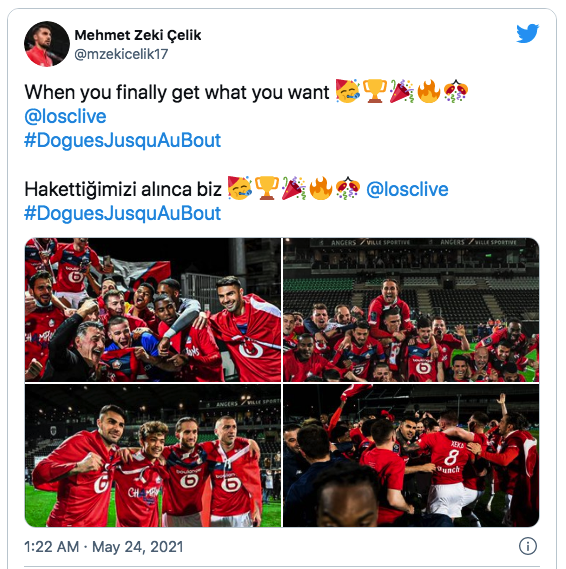
Task: Click the Twitter bird logo
Action: click(527, 33)
